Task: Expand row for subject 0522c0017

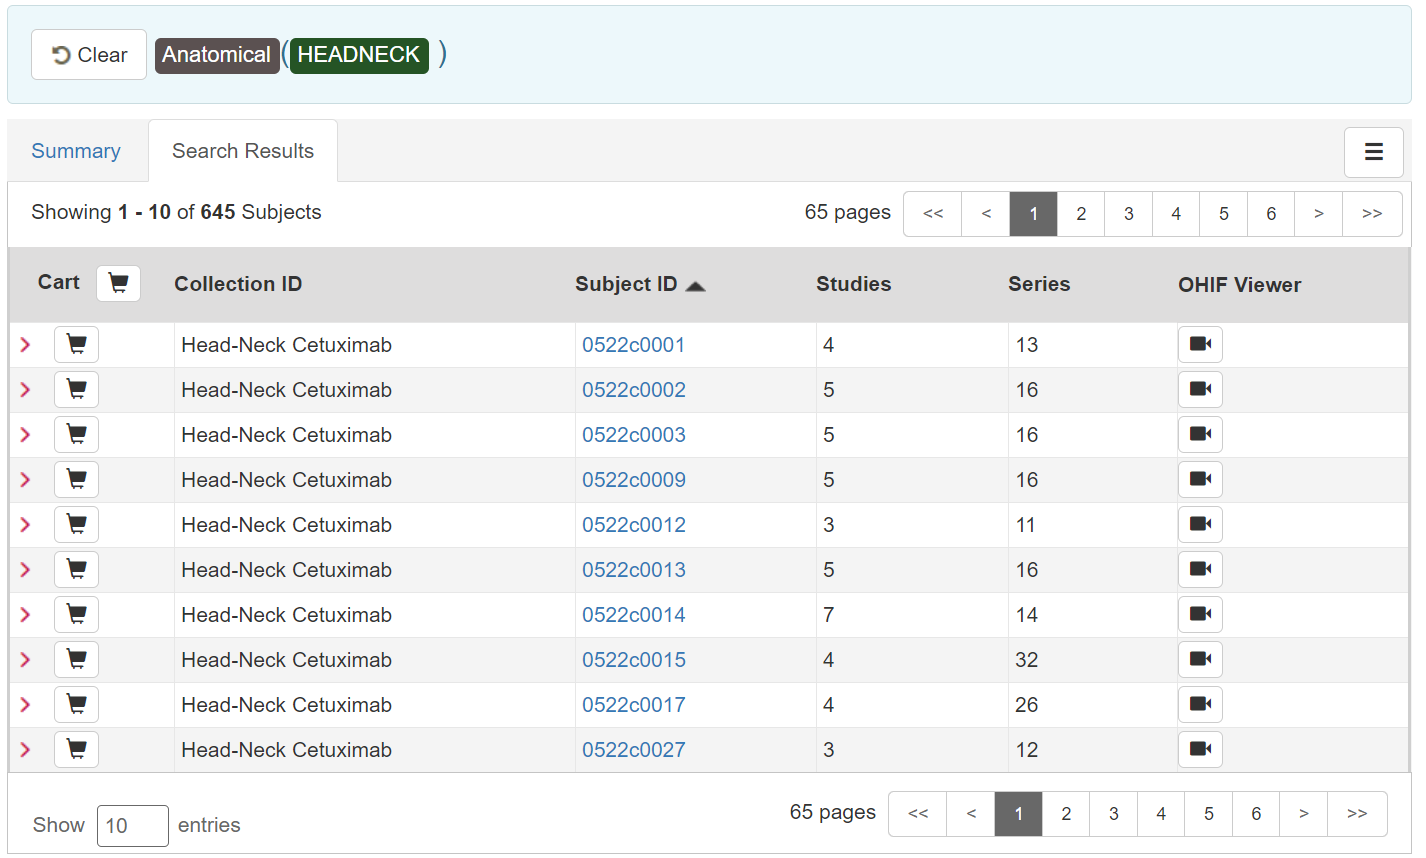Action: click(x=26, y=705)
